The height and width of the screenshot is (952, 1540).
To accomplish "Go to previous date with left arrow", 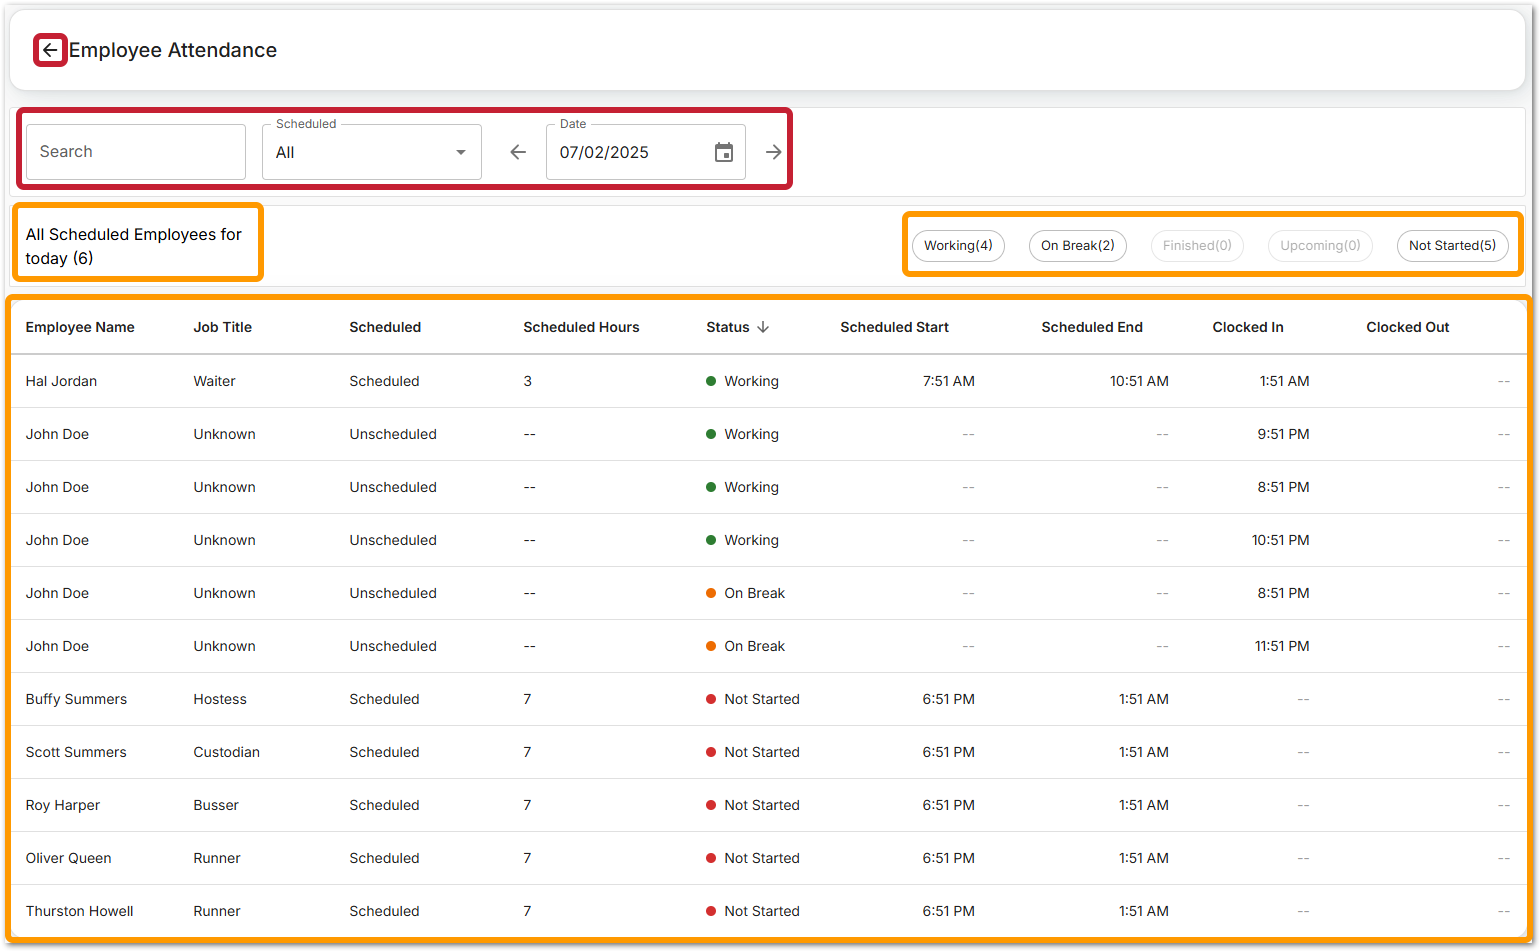I will (x=517, y=152).
